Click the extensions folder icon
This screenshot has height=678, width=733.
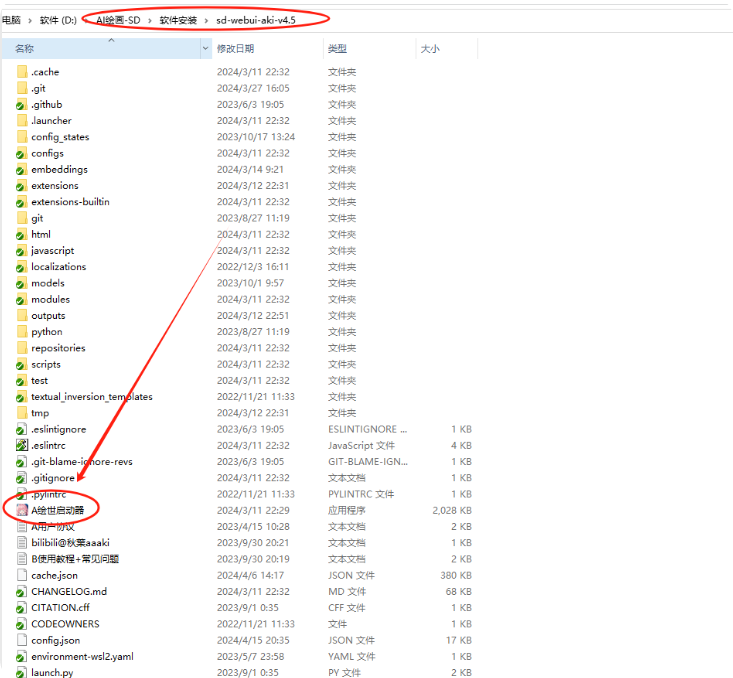(x=22, y=186)
